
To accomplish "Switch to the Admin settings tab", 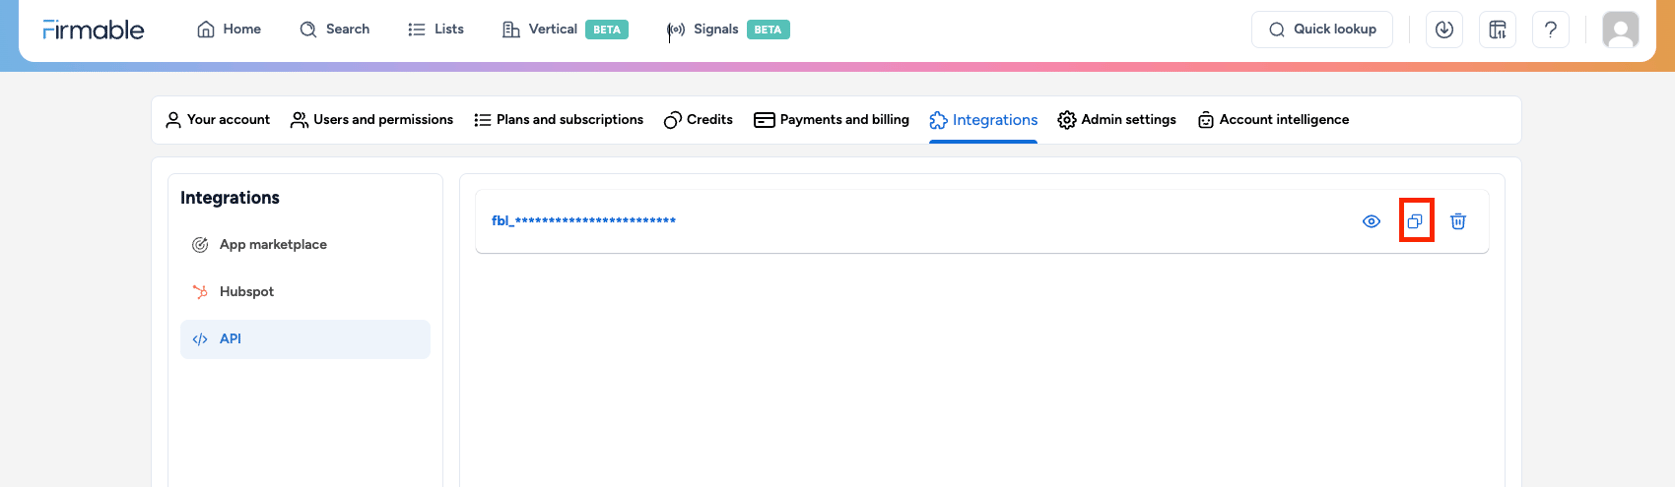I will (x=1116, y=120).
